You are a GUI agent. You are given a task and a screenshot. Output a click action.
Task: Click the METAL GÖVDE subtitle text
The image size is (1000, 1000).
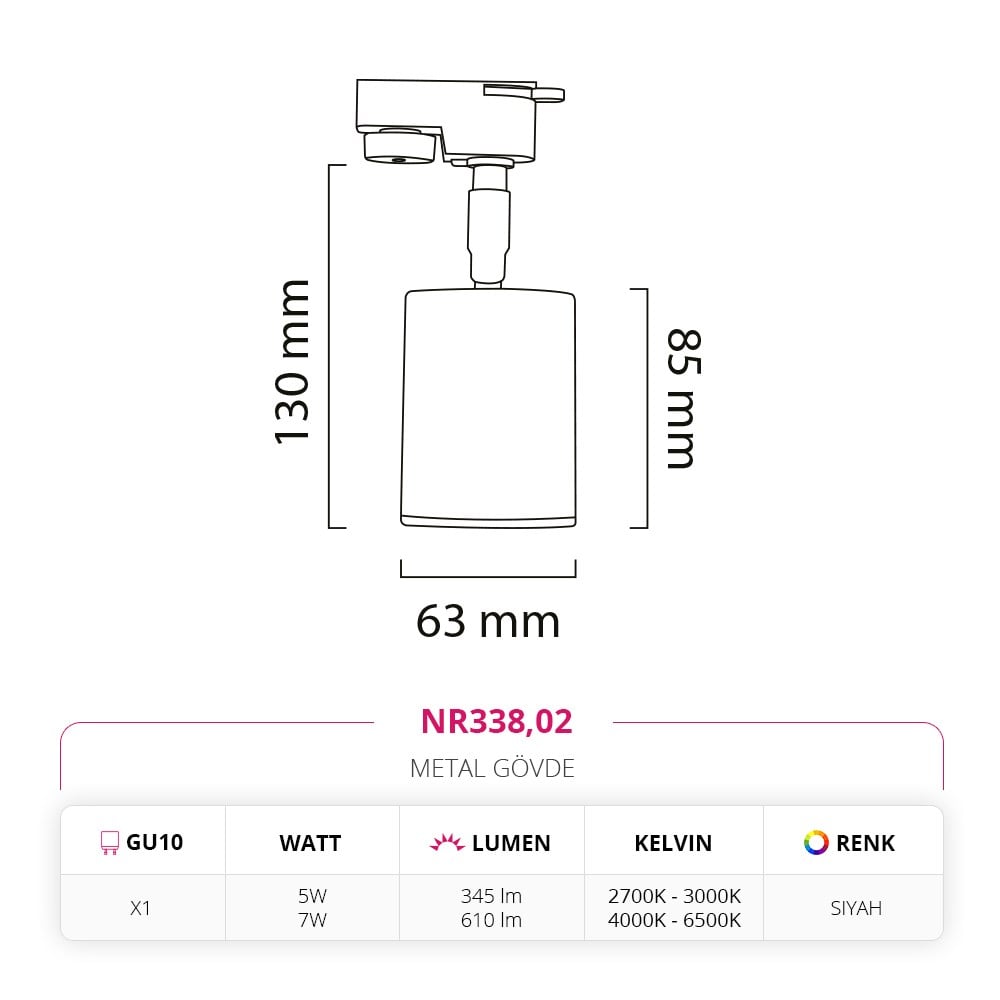(x=492, y=768)
